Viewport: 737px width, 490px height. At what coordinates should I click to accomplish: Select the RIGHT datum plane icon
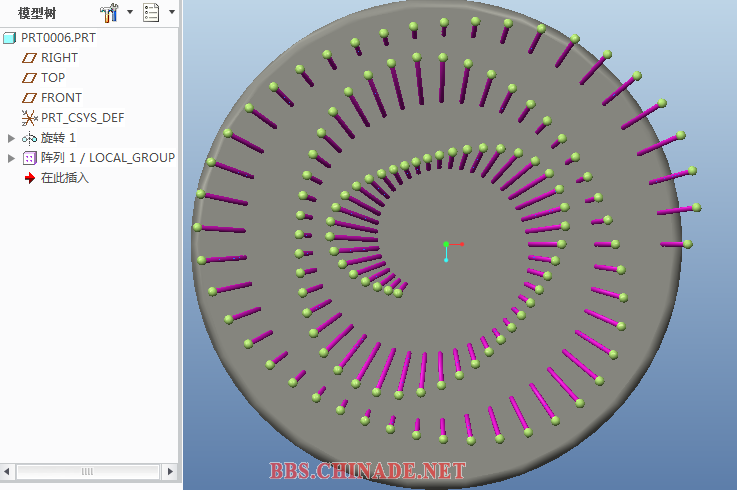[29, 58]
